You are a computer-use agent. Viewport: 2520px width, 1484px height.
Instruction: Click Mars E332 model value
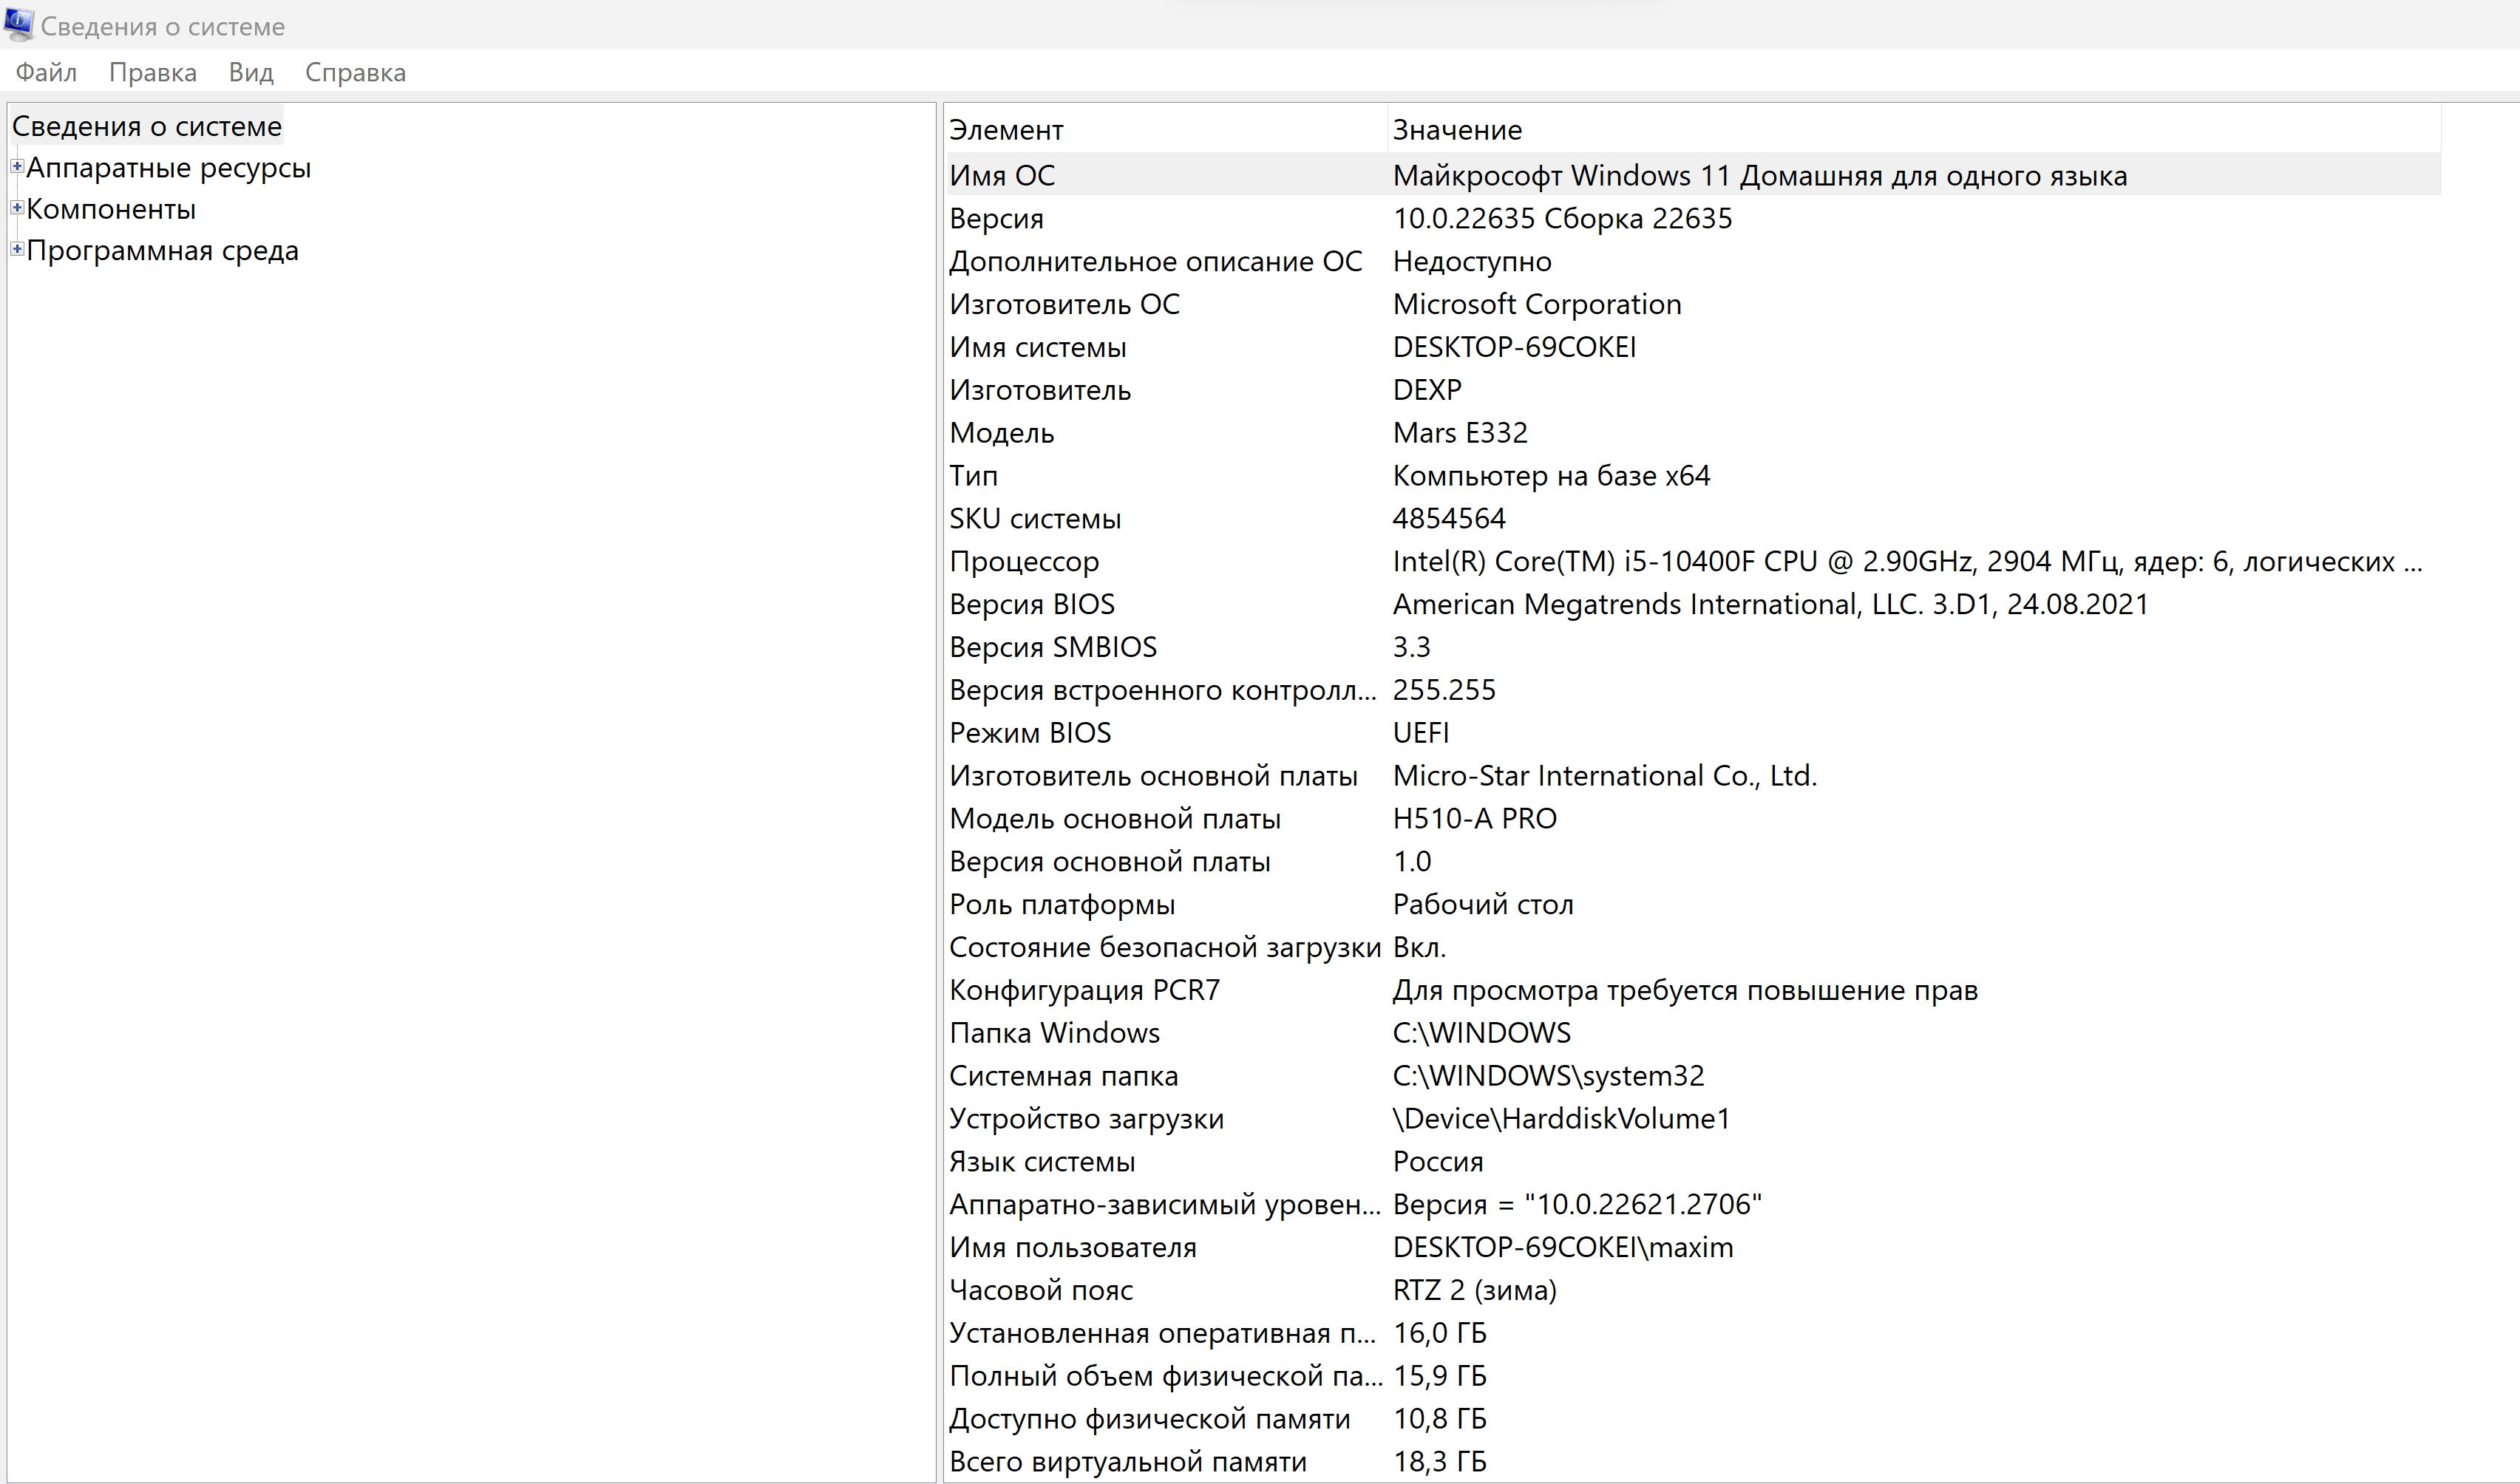1460,433
